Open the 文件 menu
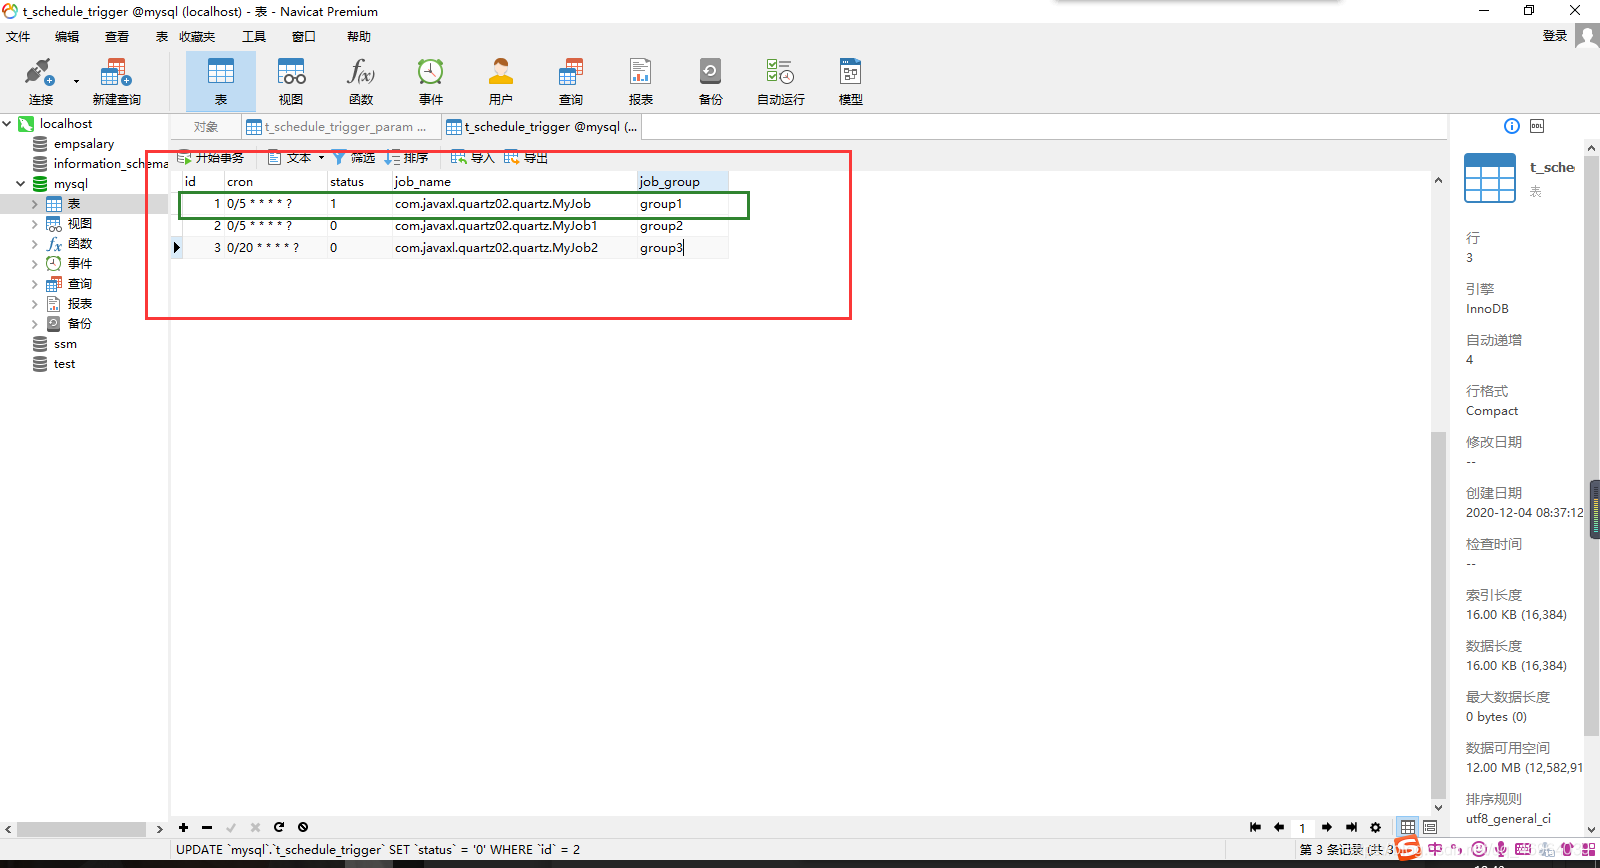The width and height of the screenshot is (1600, 868). pos(18,37)
